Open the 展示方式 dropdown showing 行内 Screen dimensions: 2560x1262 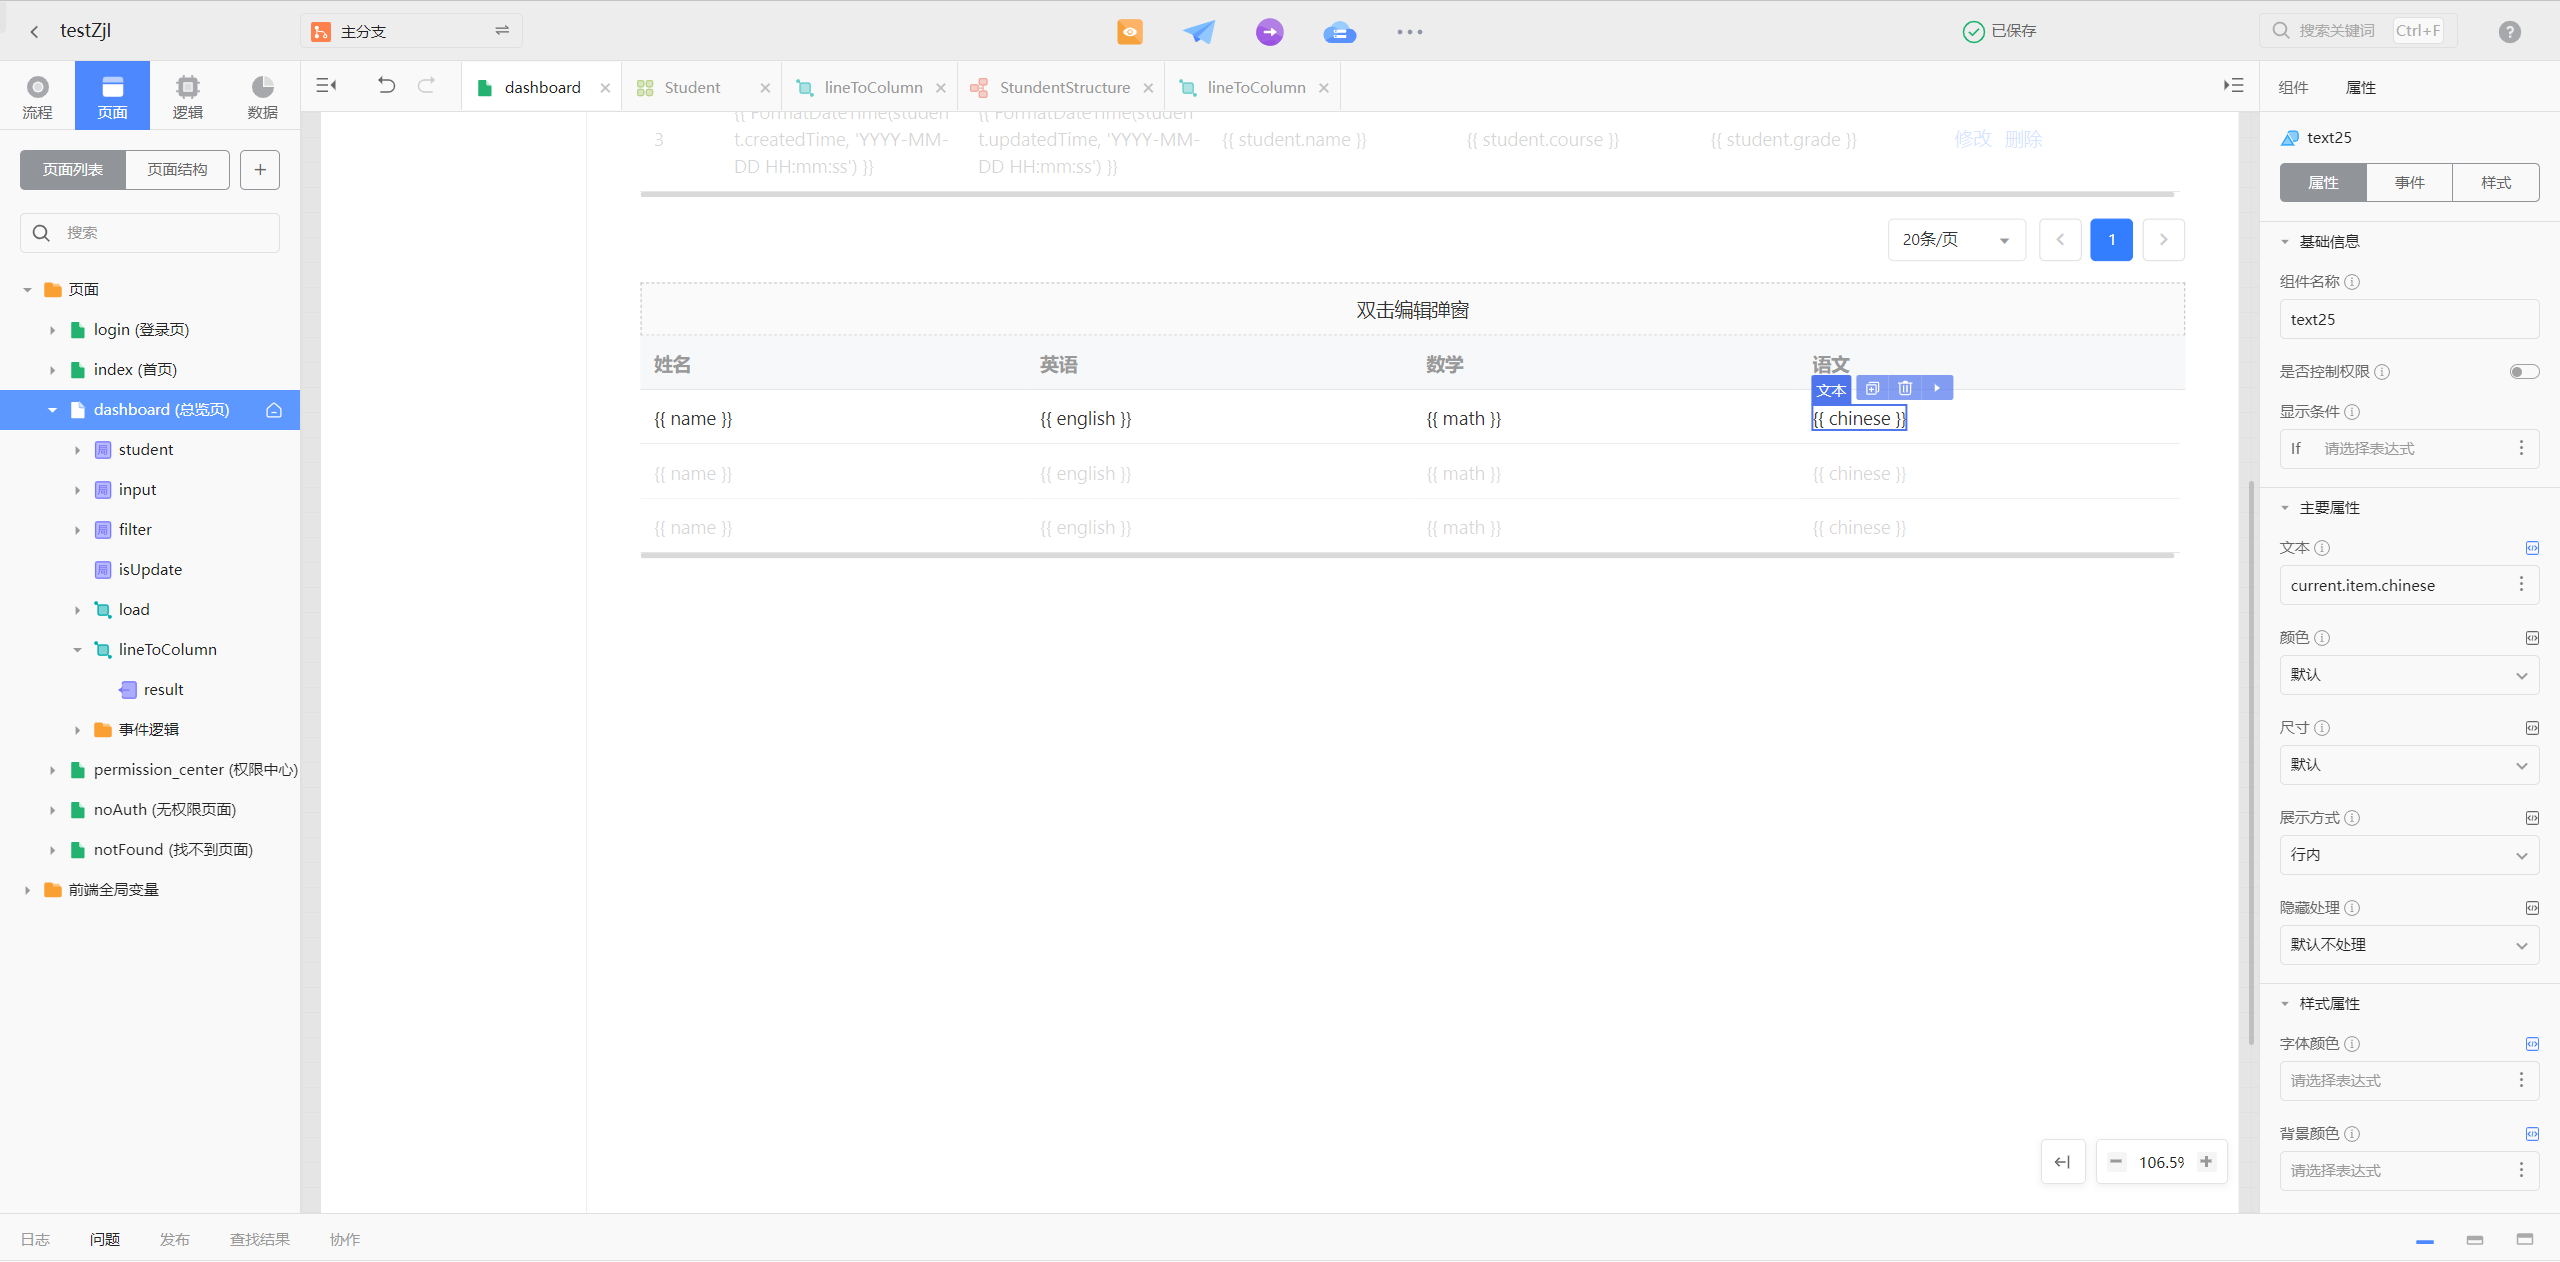(2409, 855)
